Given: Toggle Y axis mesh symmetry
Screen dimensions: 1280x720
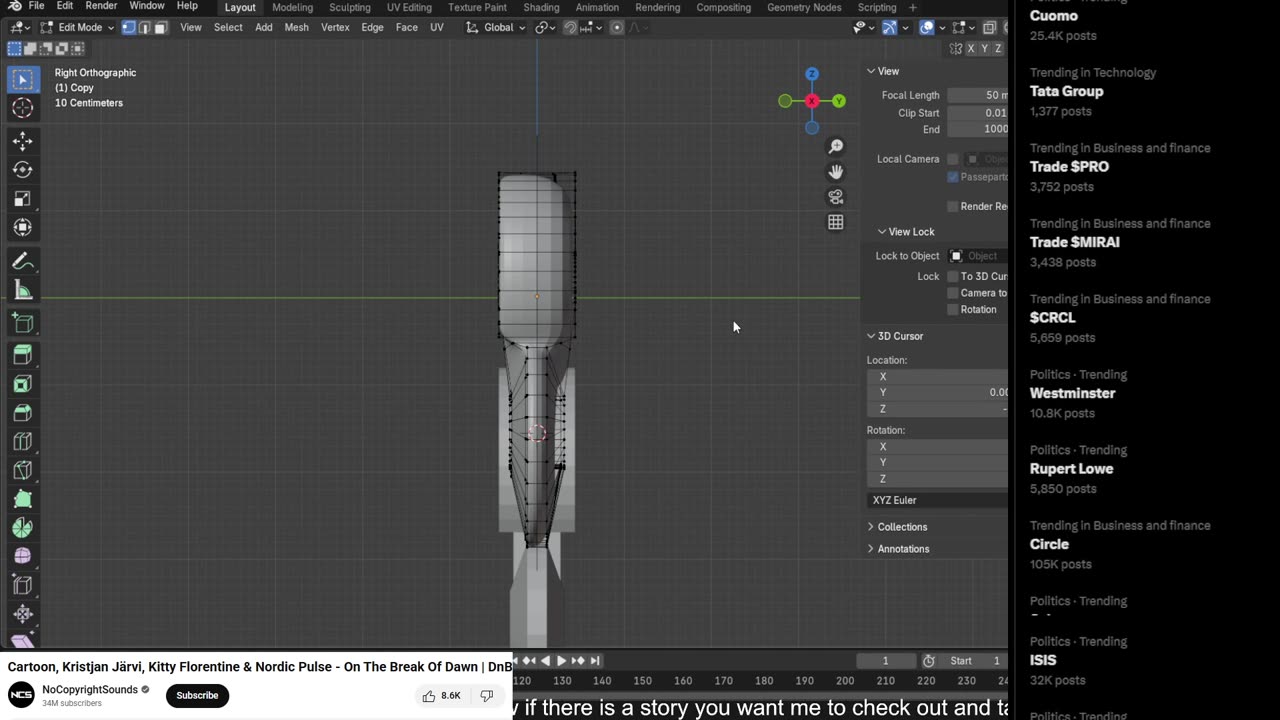Looking at the screenshot, I should (984, 48).
